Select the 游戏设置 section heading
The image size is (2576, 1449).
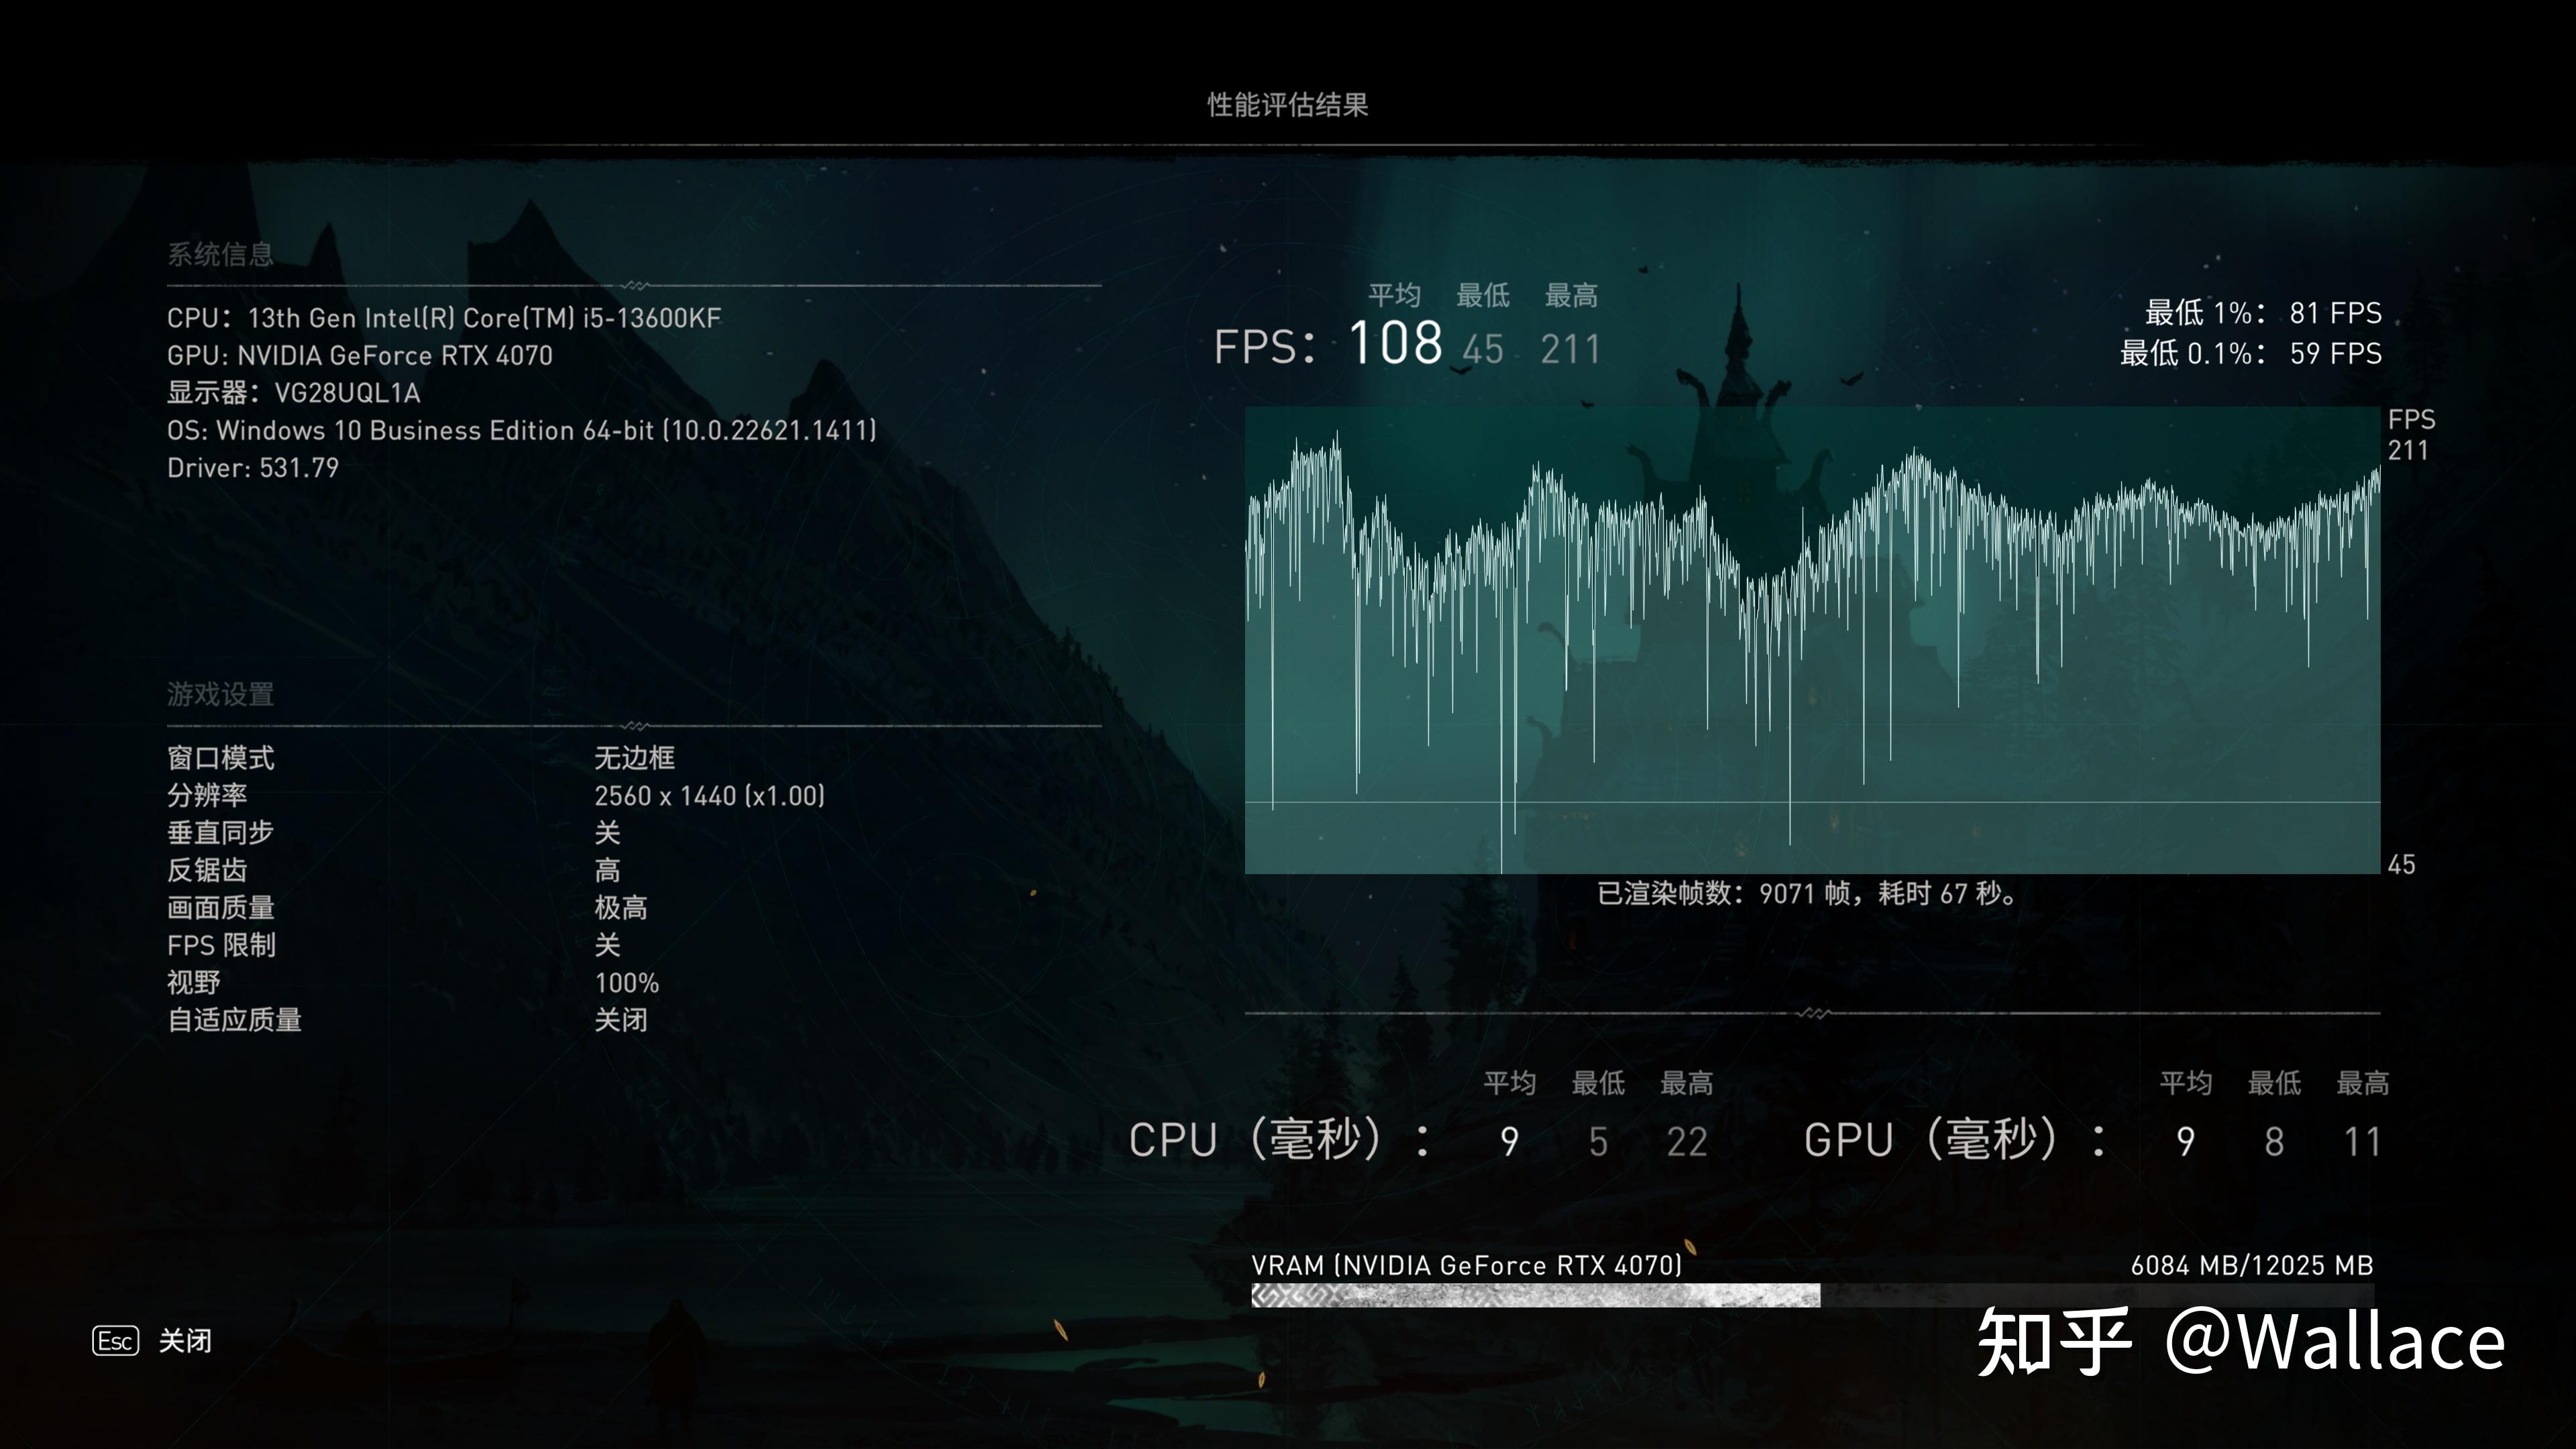pos(220,694)
